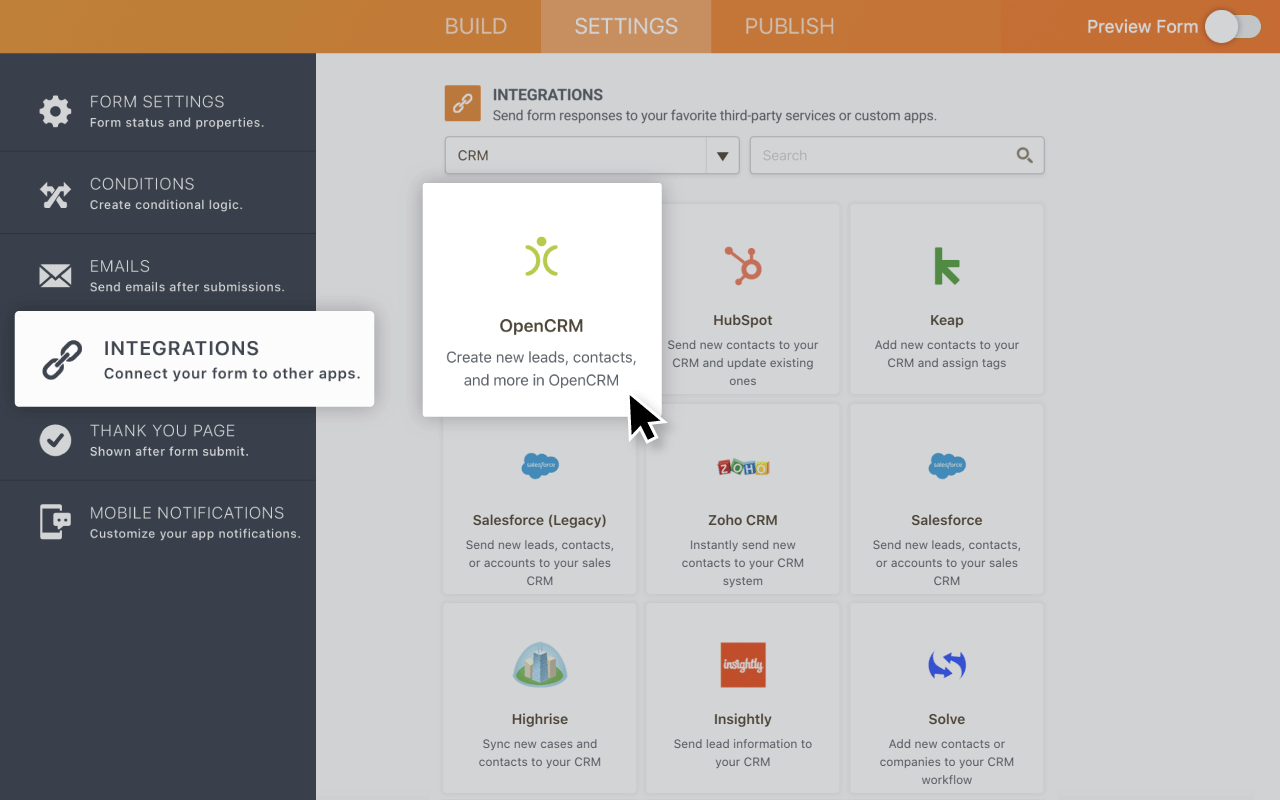Open Form Settings in the sidebar

coord(157,110)
